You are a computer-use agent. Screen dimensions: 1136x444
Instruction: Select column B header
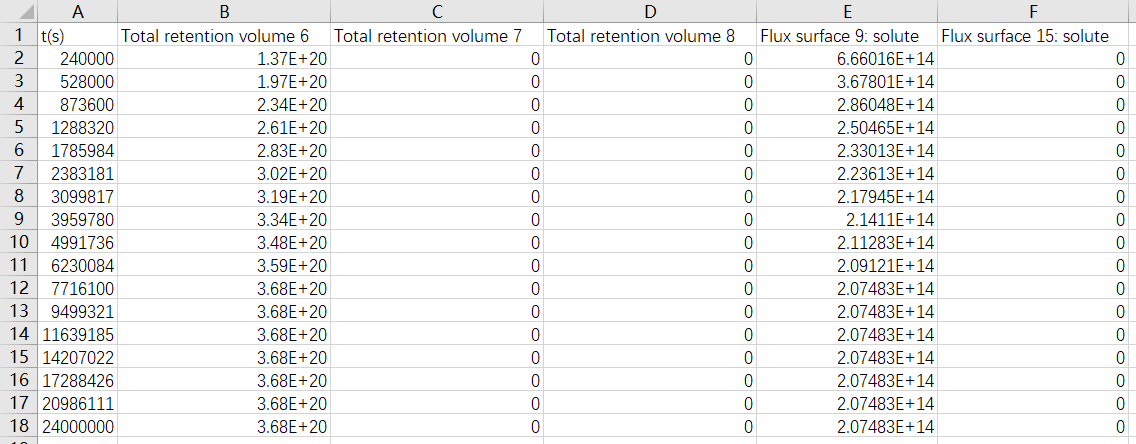(224, 12)
